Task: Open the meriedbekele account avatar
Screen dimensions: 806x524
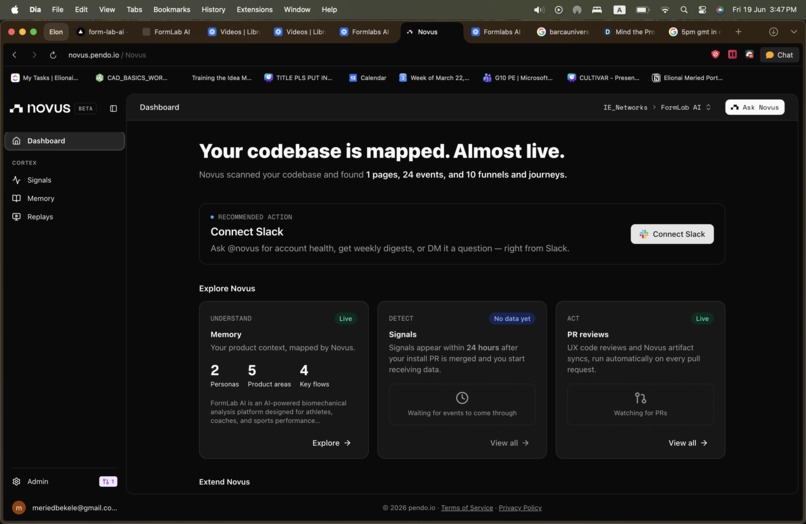Action: tap(19, 508)
